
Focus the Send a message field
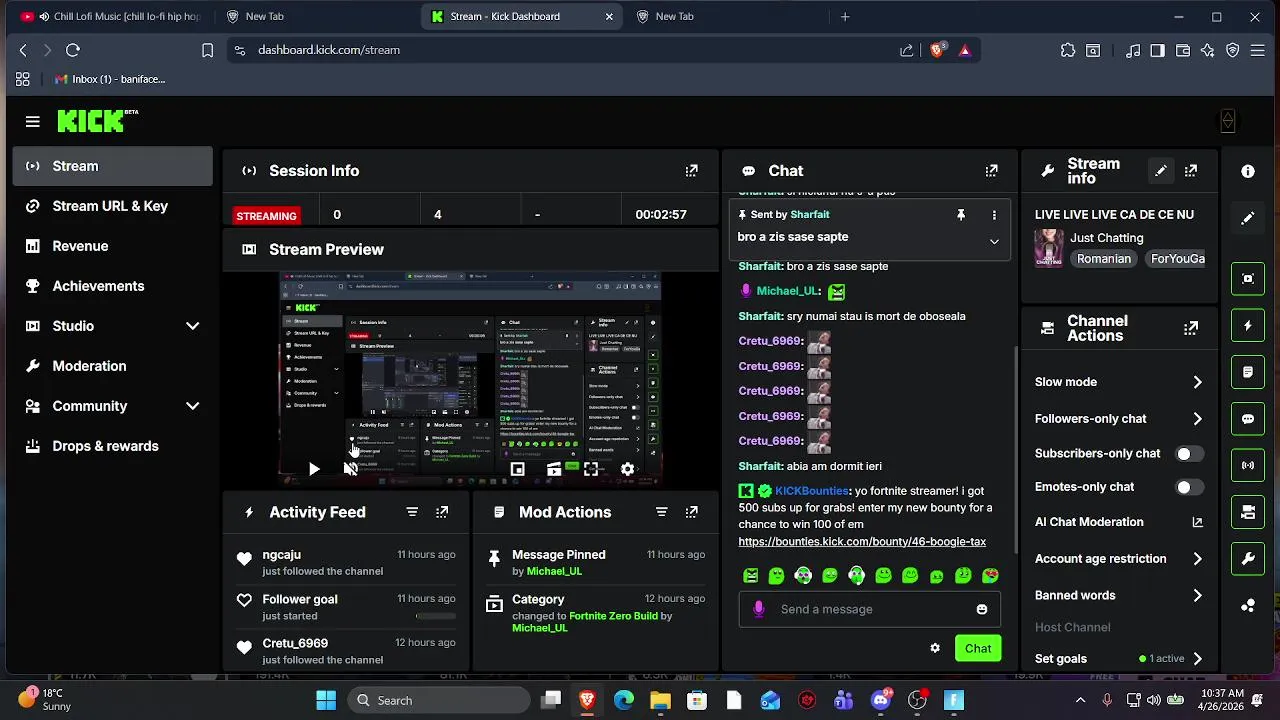tap(870, 609)
